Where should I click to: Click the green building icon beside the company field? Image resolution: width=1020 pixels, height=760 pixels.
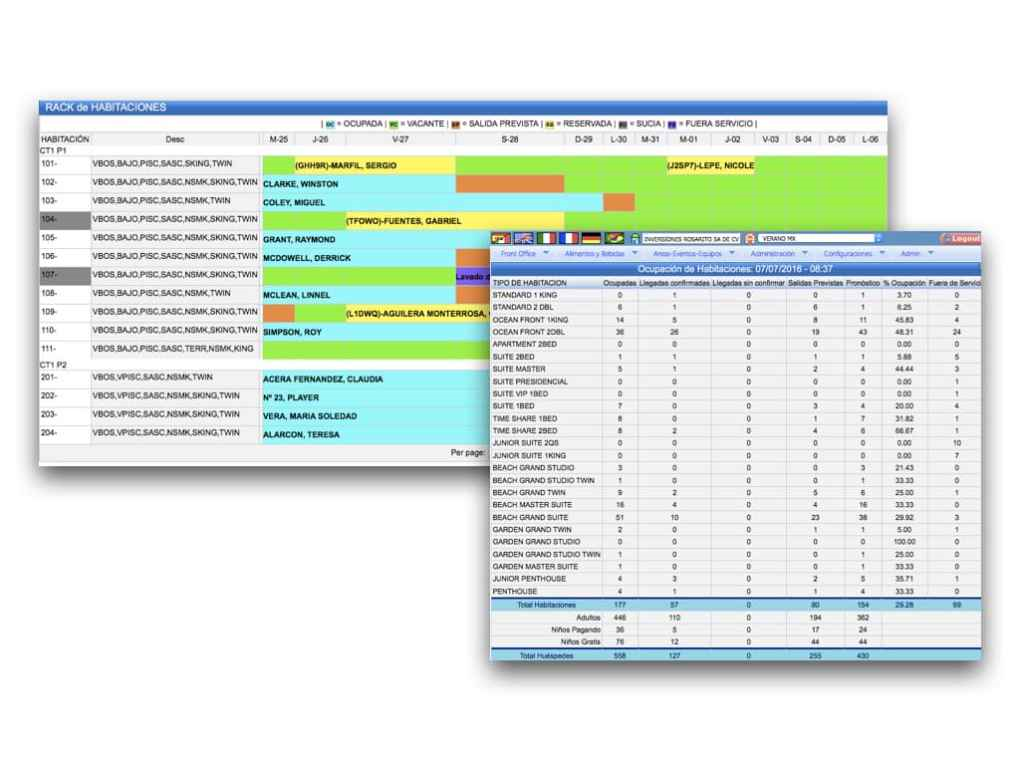pyautogui.click(x=635, y=239)
